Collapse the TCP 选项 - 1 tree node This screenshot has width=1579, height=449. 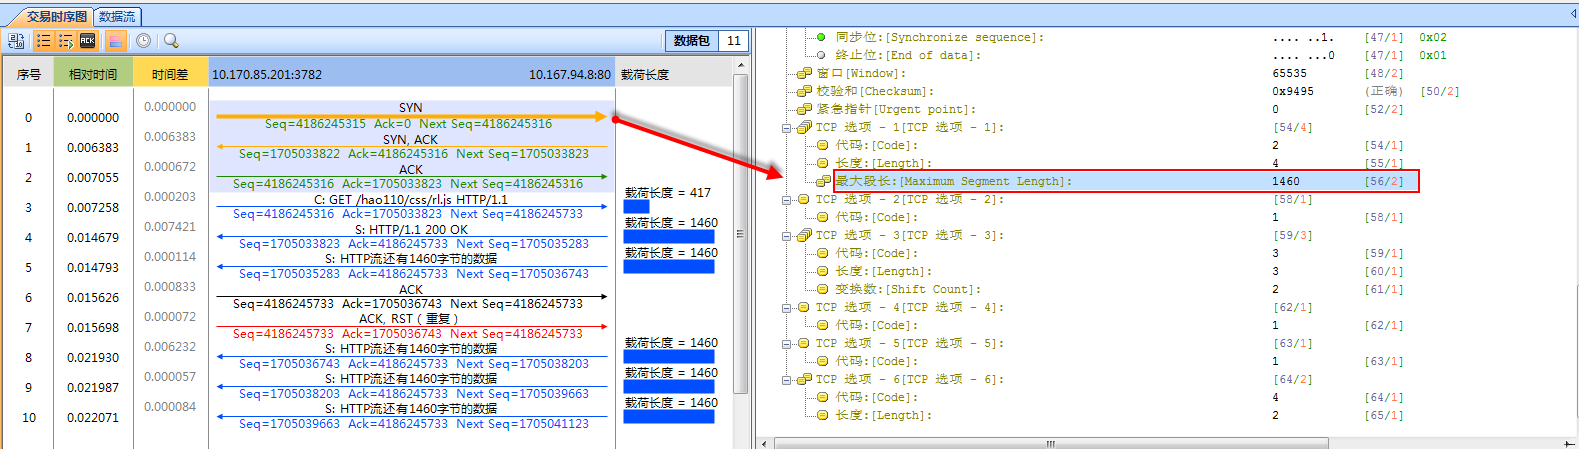[787, 128]
